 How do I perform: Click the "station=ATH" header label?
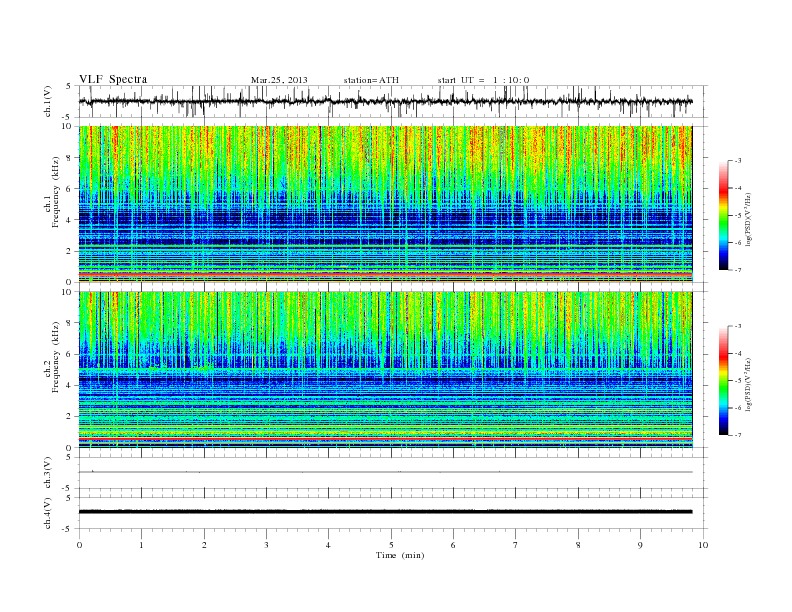pyautogui.click(x=371, y=80)
